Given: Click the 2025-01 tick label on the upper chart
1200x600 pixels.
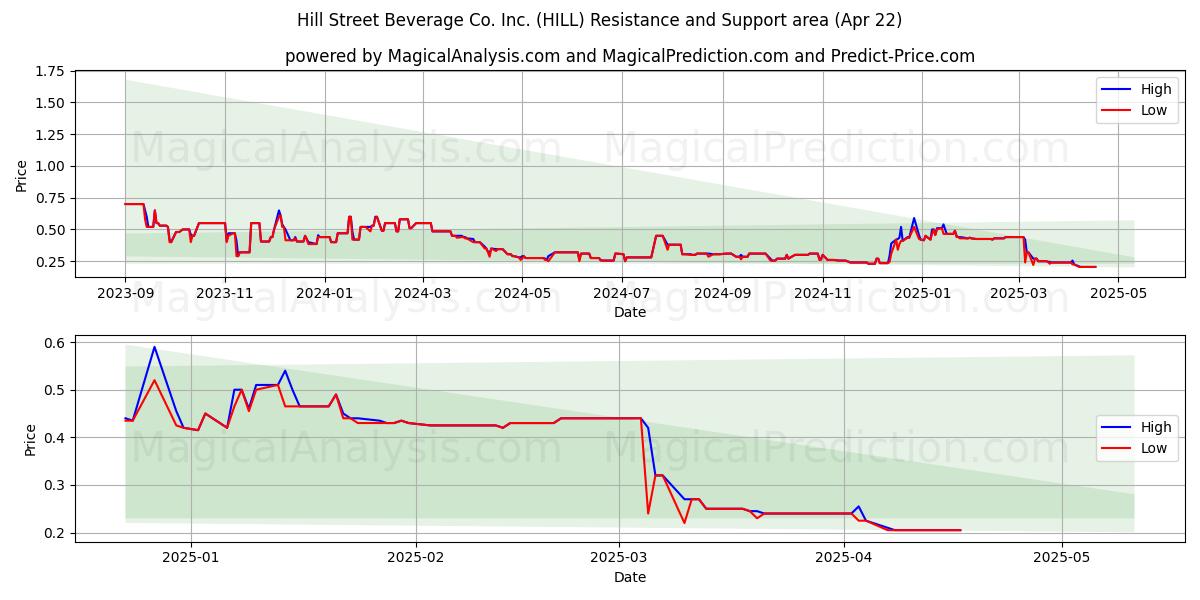Looking at the screenshot, I should click(923, 293).
